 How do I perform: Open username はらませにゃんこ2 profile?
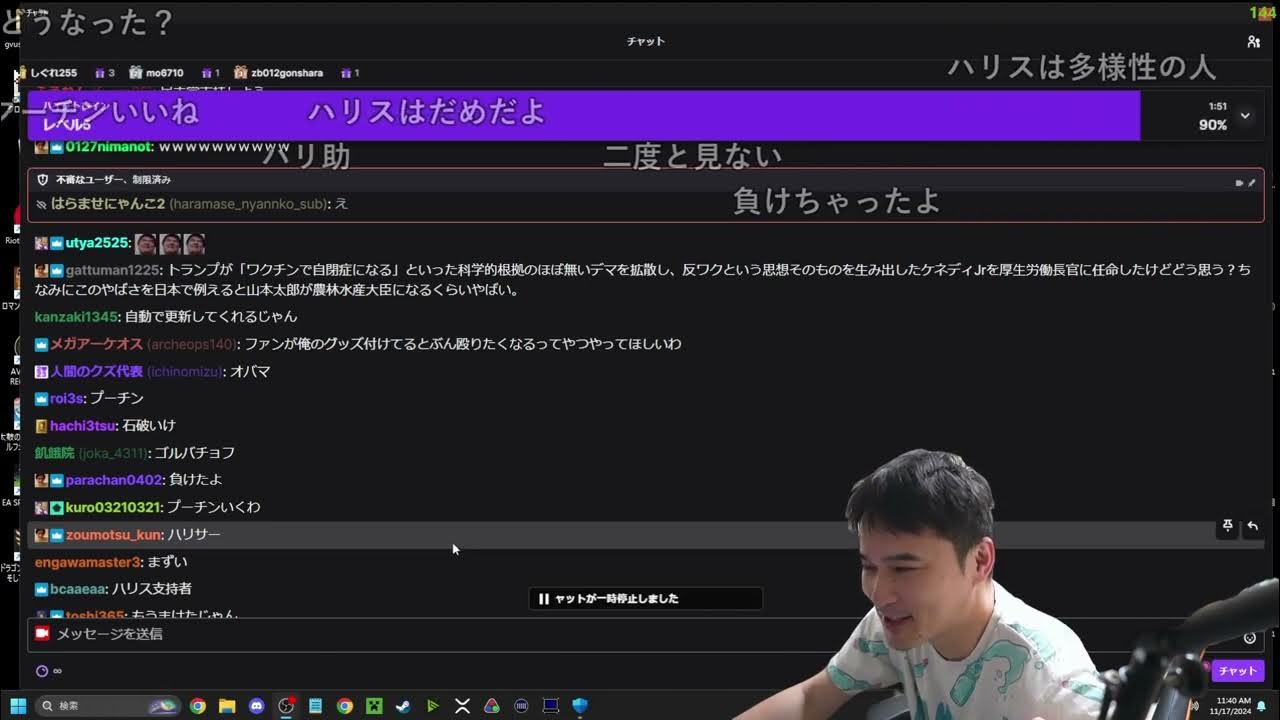(x=108, y=204)
